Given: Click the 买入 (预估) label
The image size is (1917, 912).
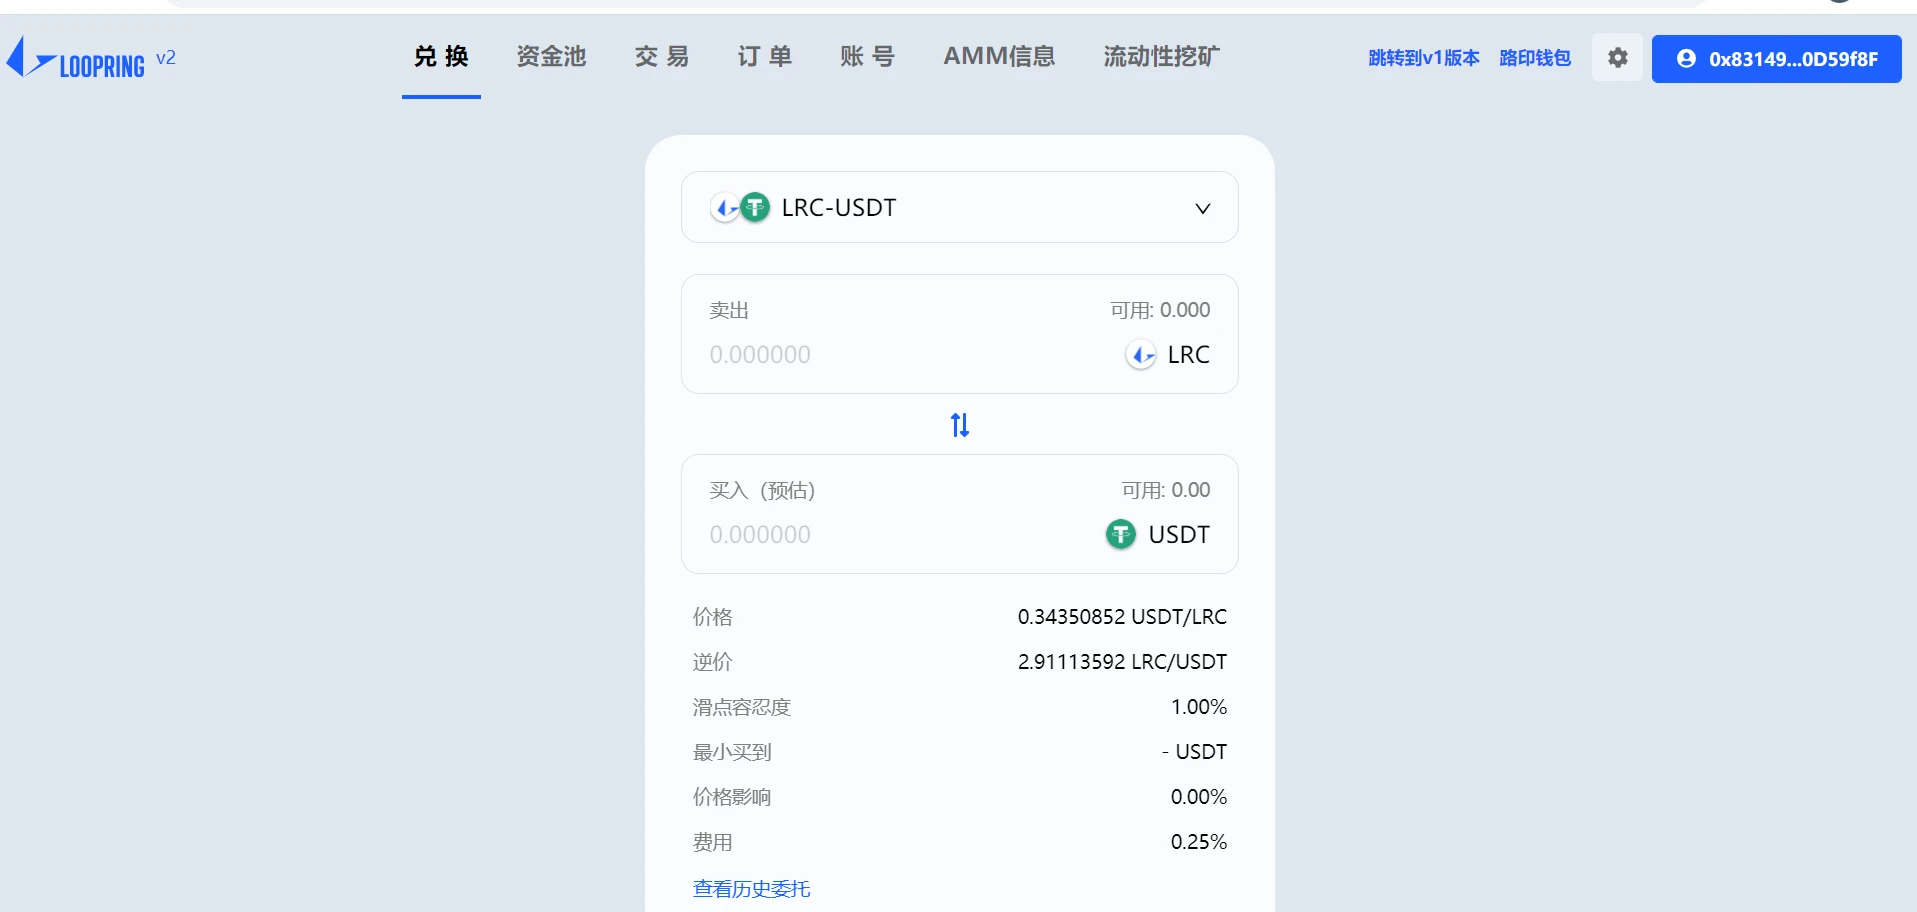Looking at the screenshot, I should pyautogui.click(x=762, y=490).
